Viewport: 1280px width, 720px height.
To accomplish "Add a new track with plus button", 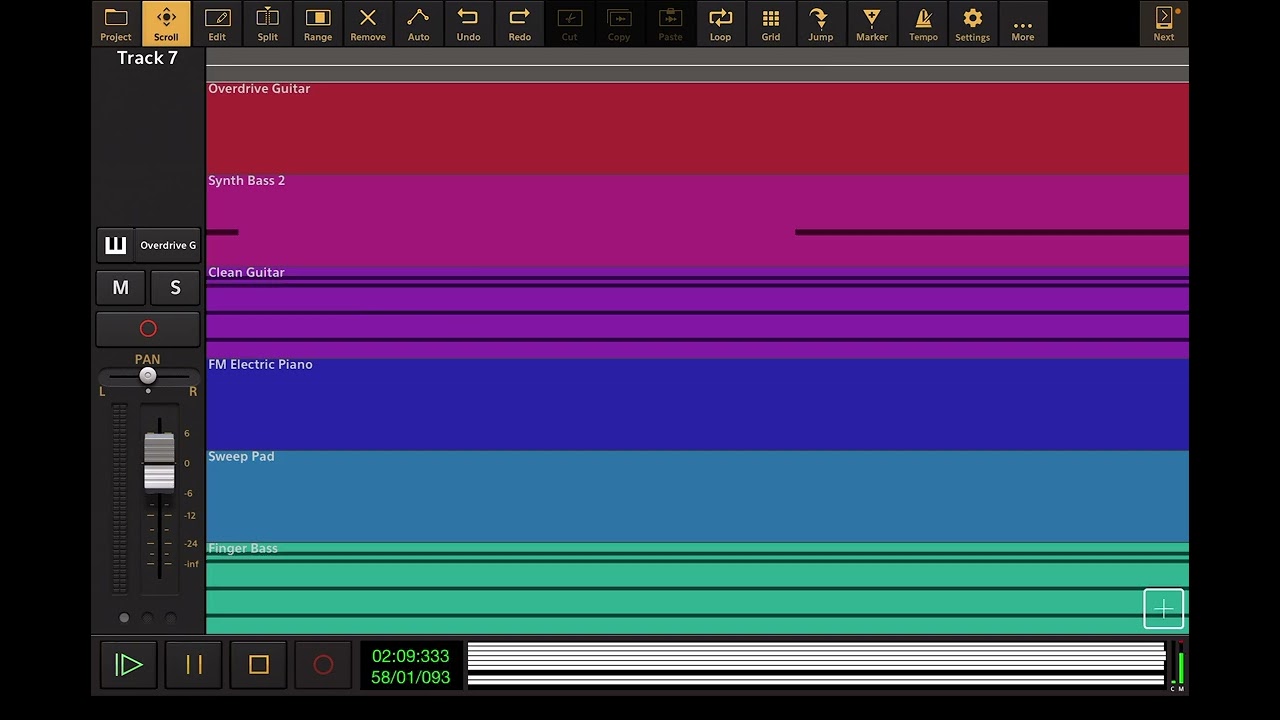I will (1164, 609).
